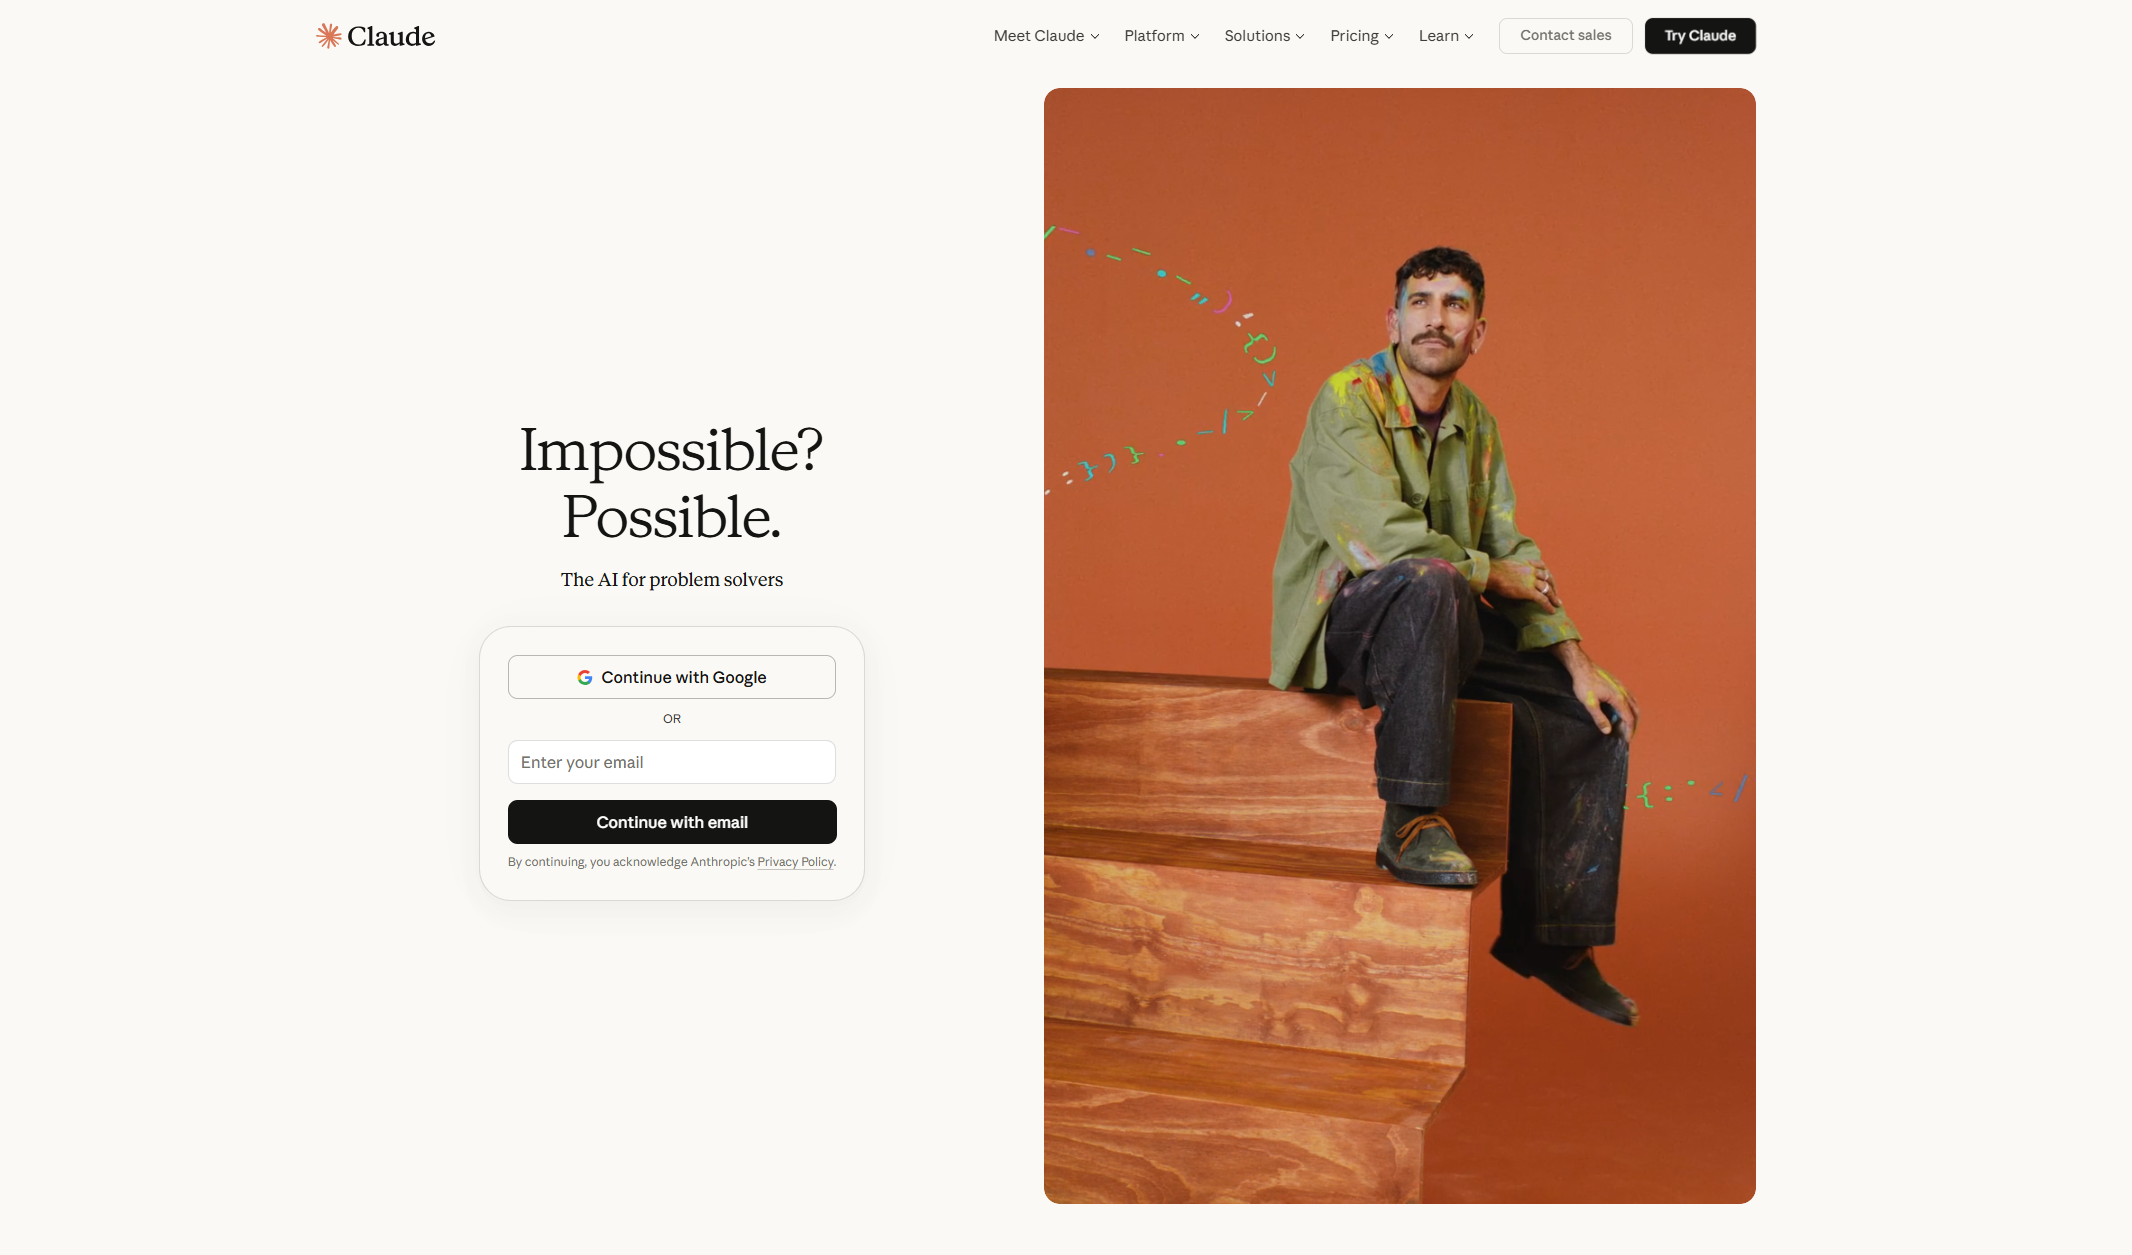Continue with Google sign-in

point(672,677)
